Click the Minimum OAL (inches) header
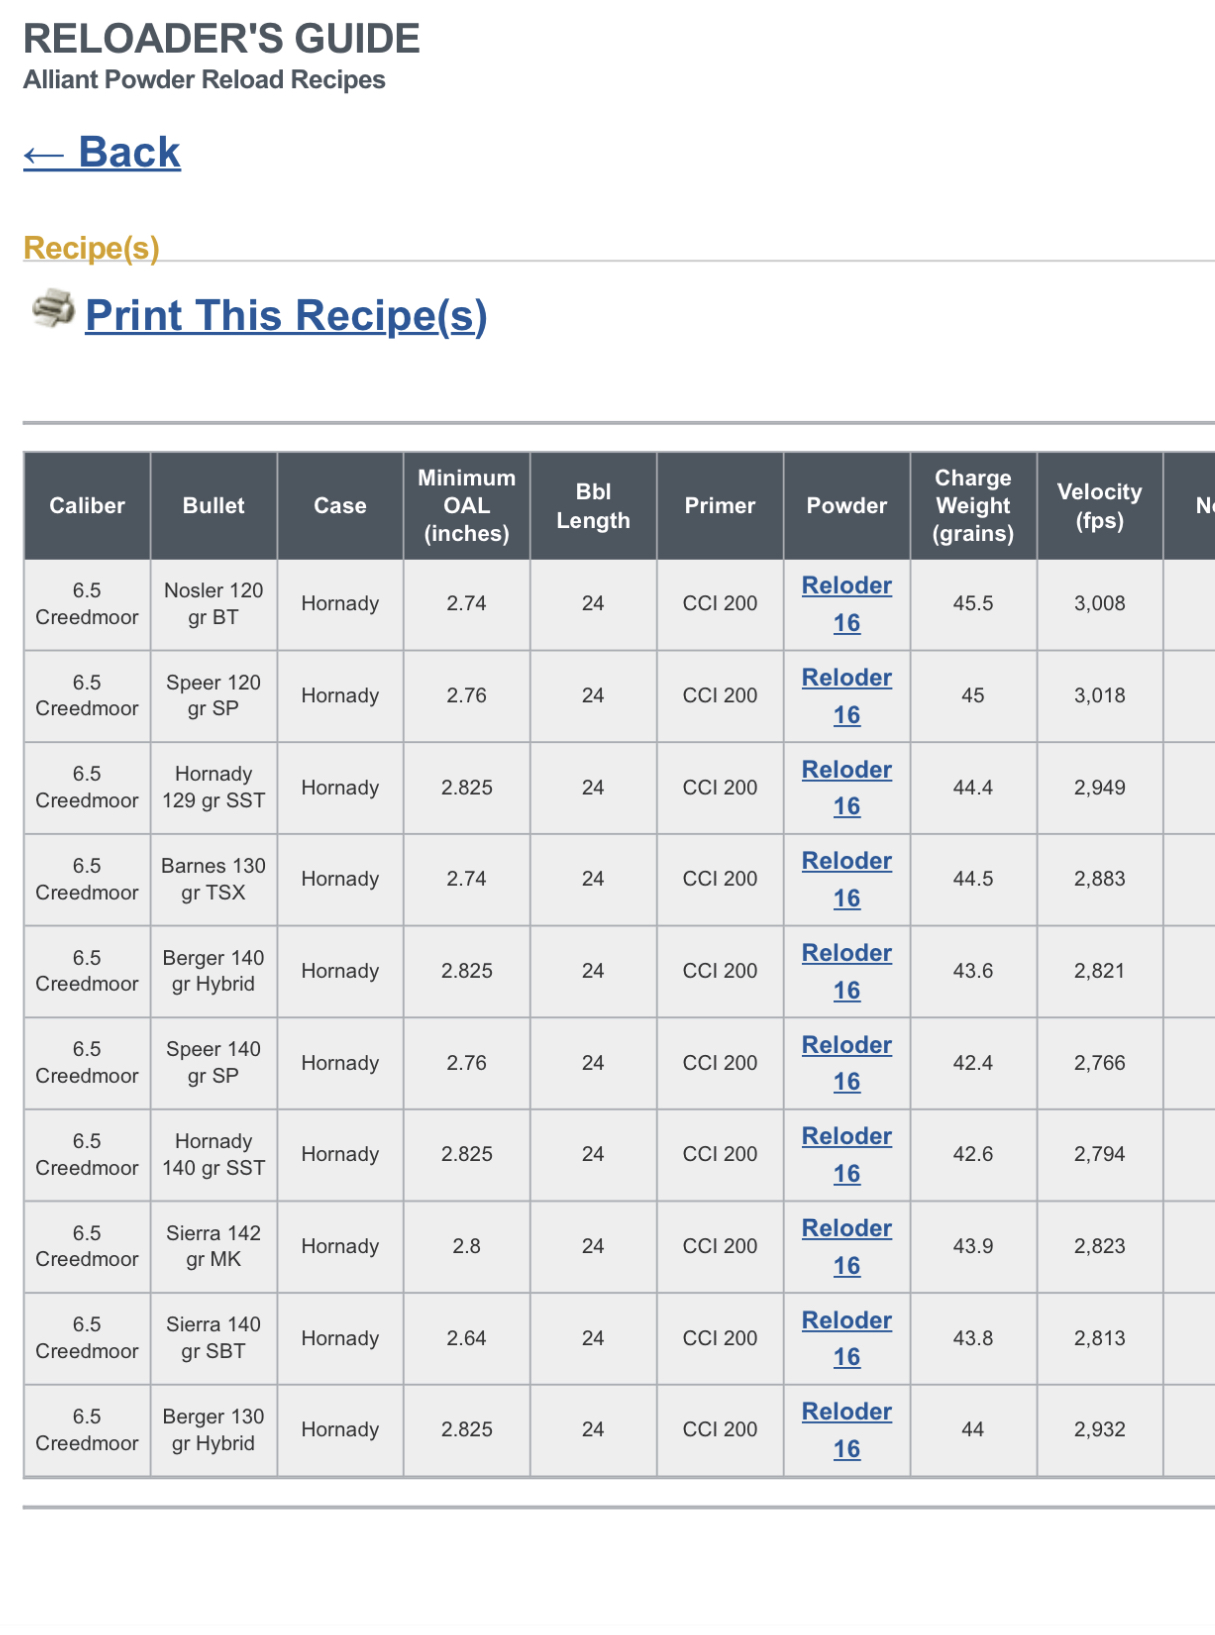This screenshot has width=1215, height=1635. (x=466, y=506)
